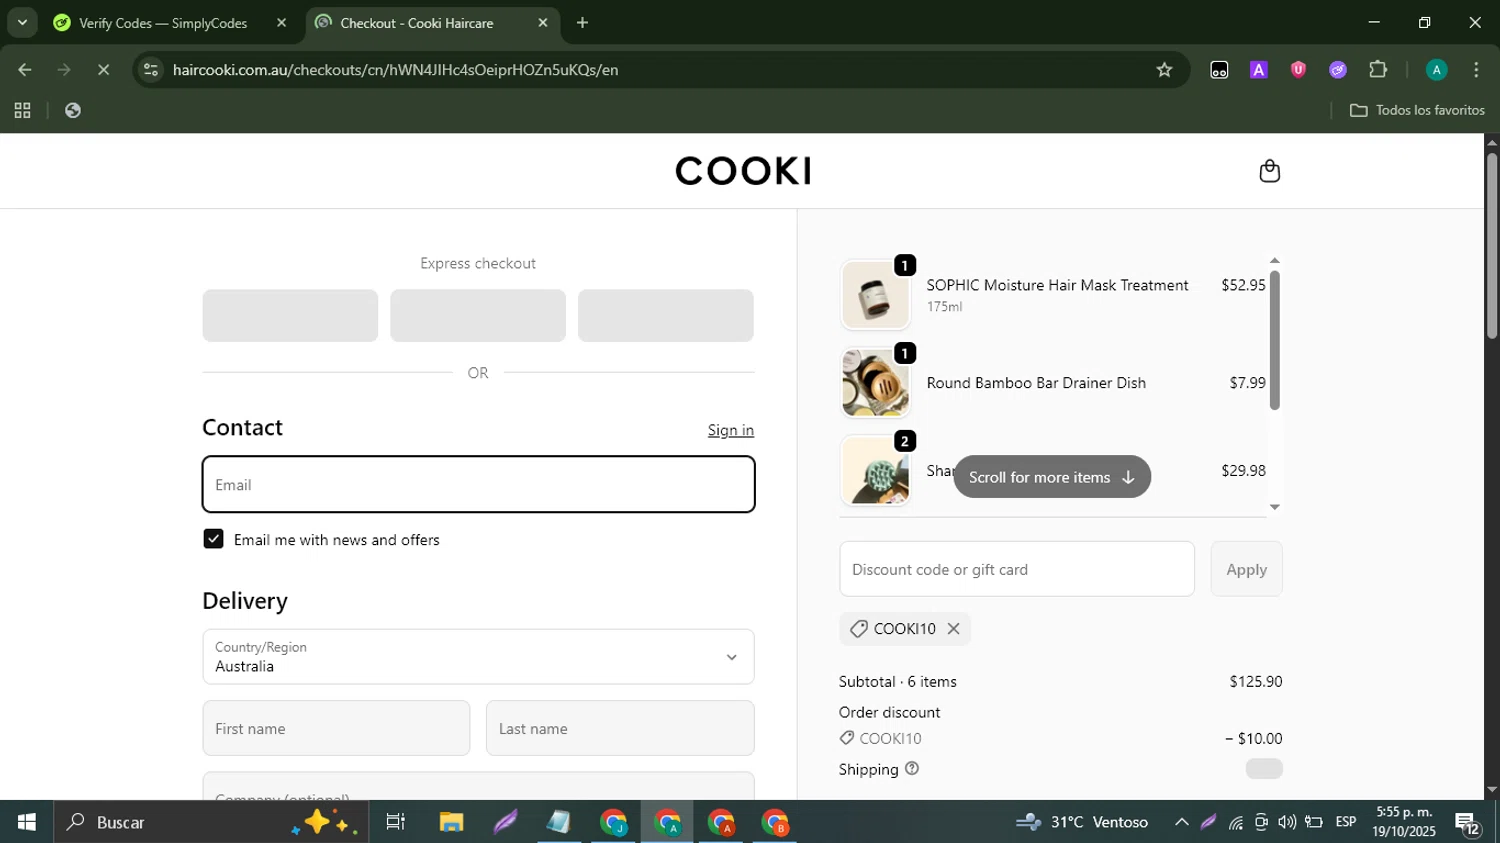
Task: Stop loading the page
Action: (103, 70)
